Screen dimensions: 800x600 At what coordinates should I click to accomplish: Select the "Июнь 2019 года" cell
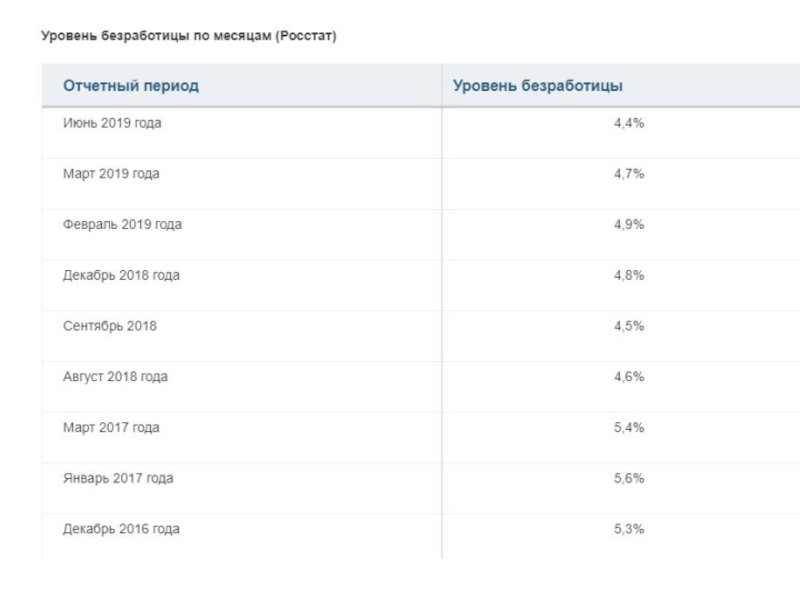(x=112, y=124)
